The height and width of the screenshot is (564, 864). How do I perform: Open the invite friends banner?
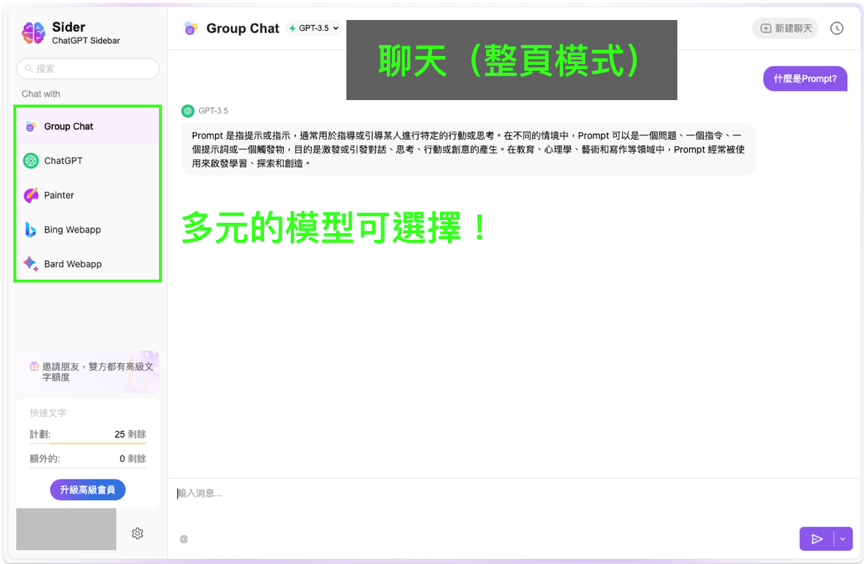click(x=88, y=372)
